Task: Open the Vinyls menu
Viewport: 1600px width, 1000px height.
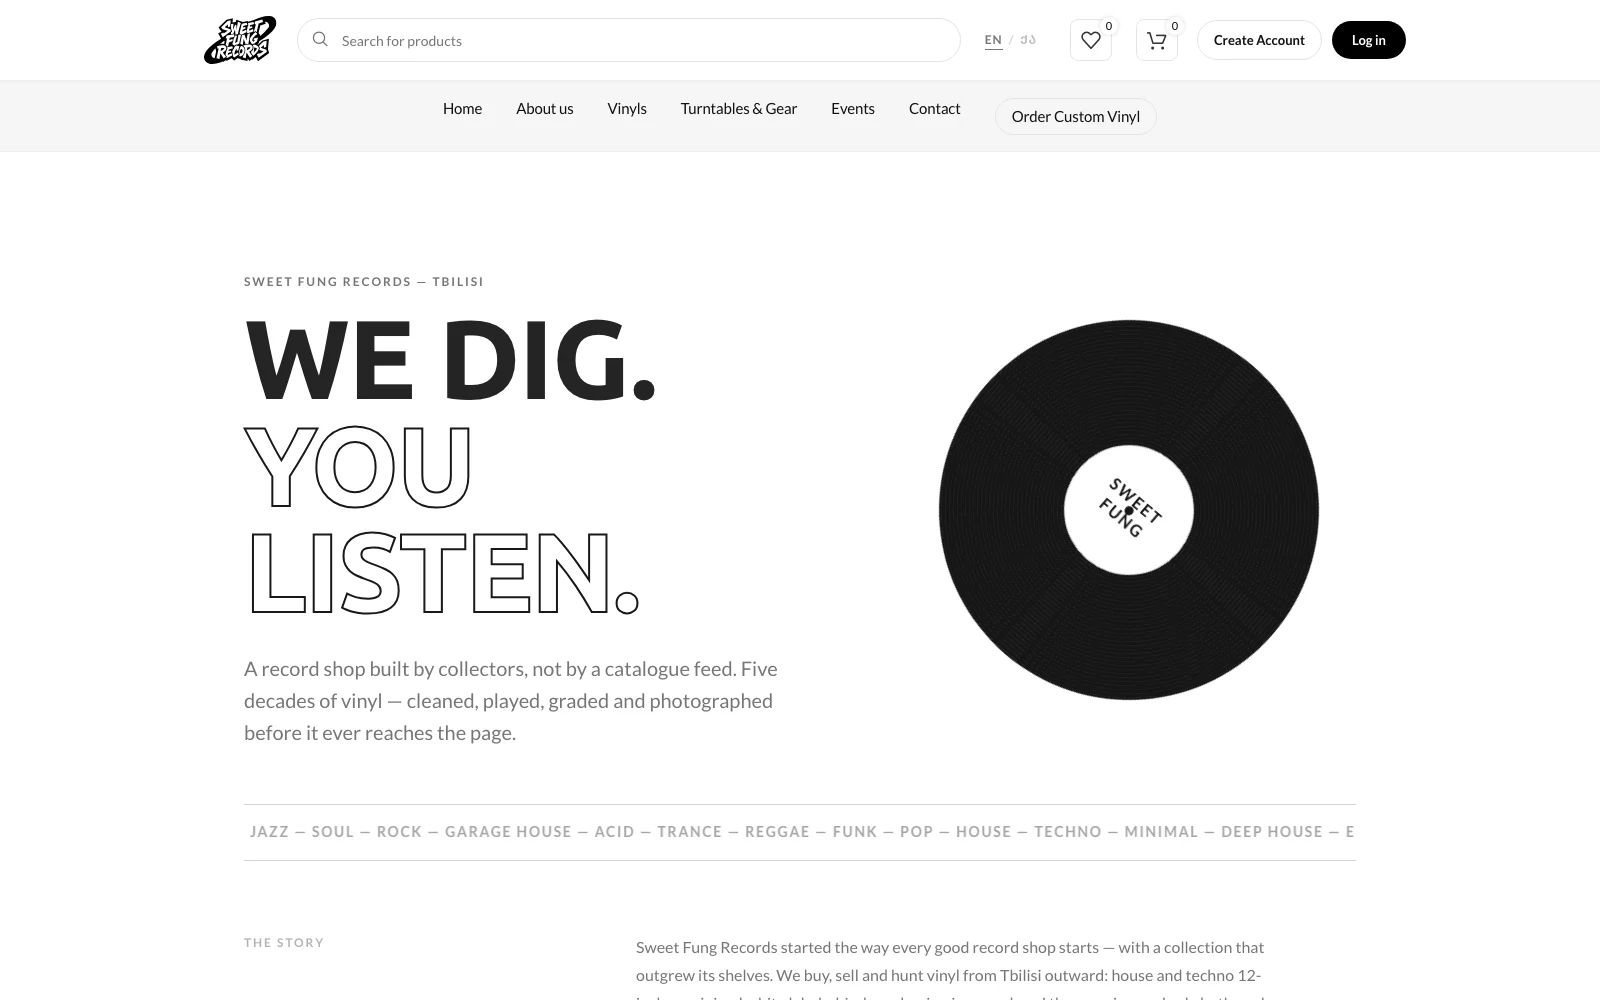Action: (627, 108)
